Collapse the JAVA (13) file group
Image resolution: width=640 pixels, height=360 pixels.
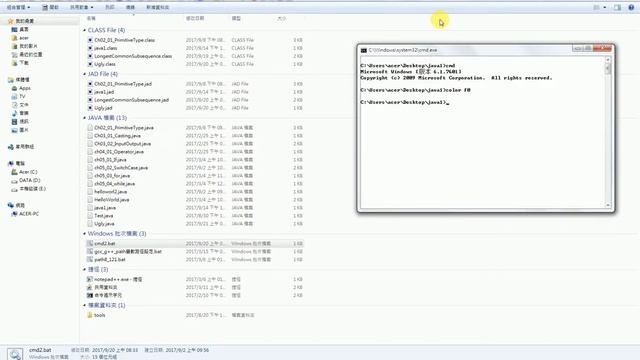click(84, 118)
